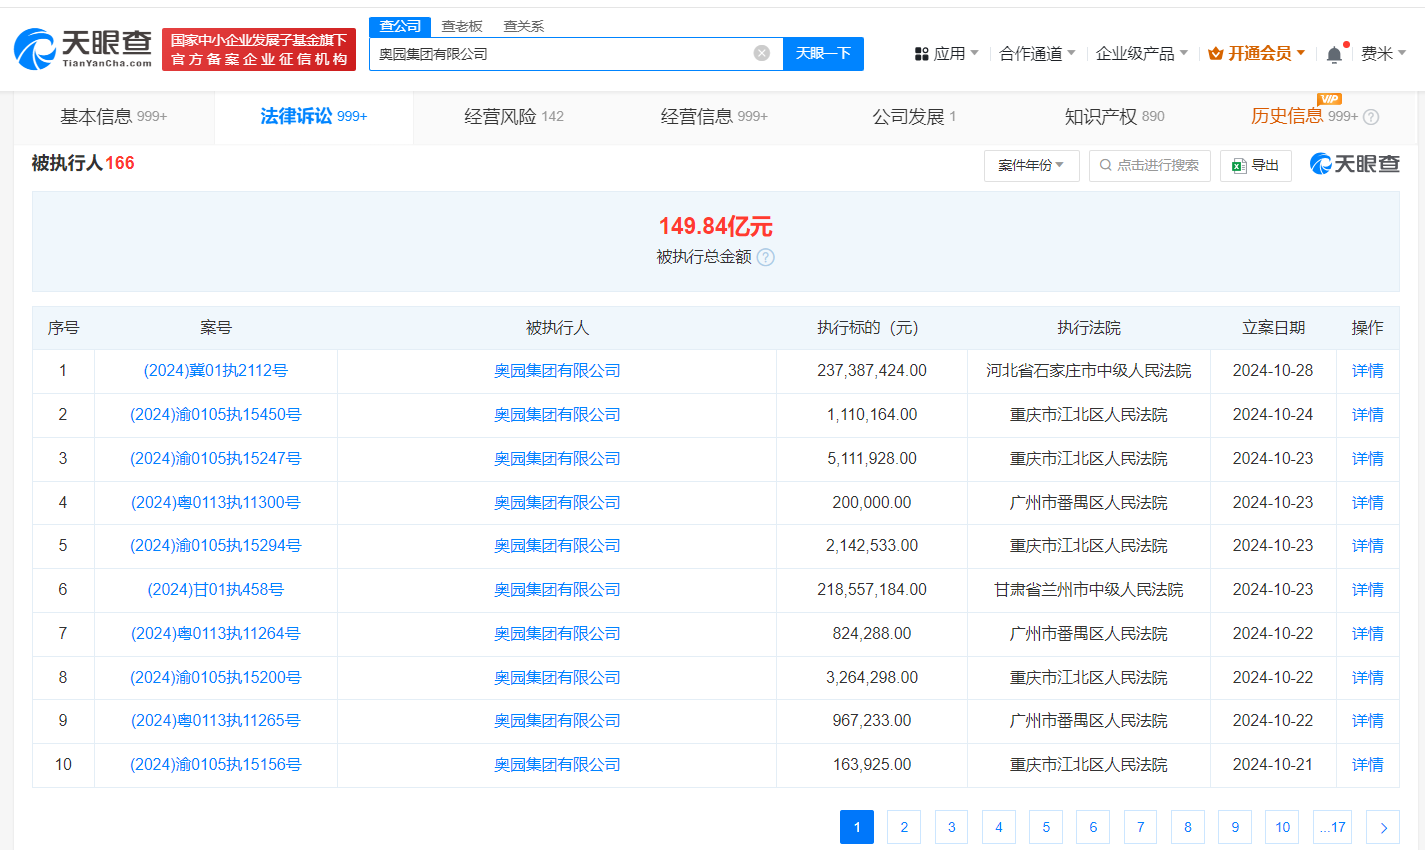This screenshot has width=1425, height=850.
Task: Expand the 案件年份 year filter dropdown
Action: point(1031,165)
